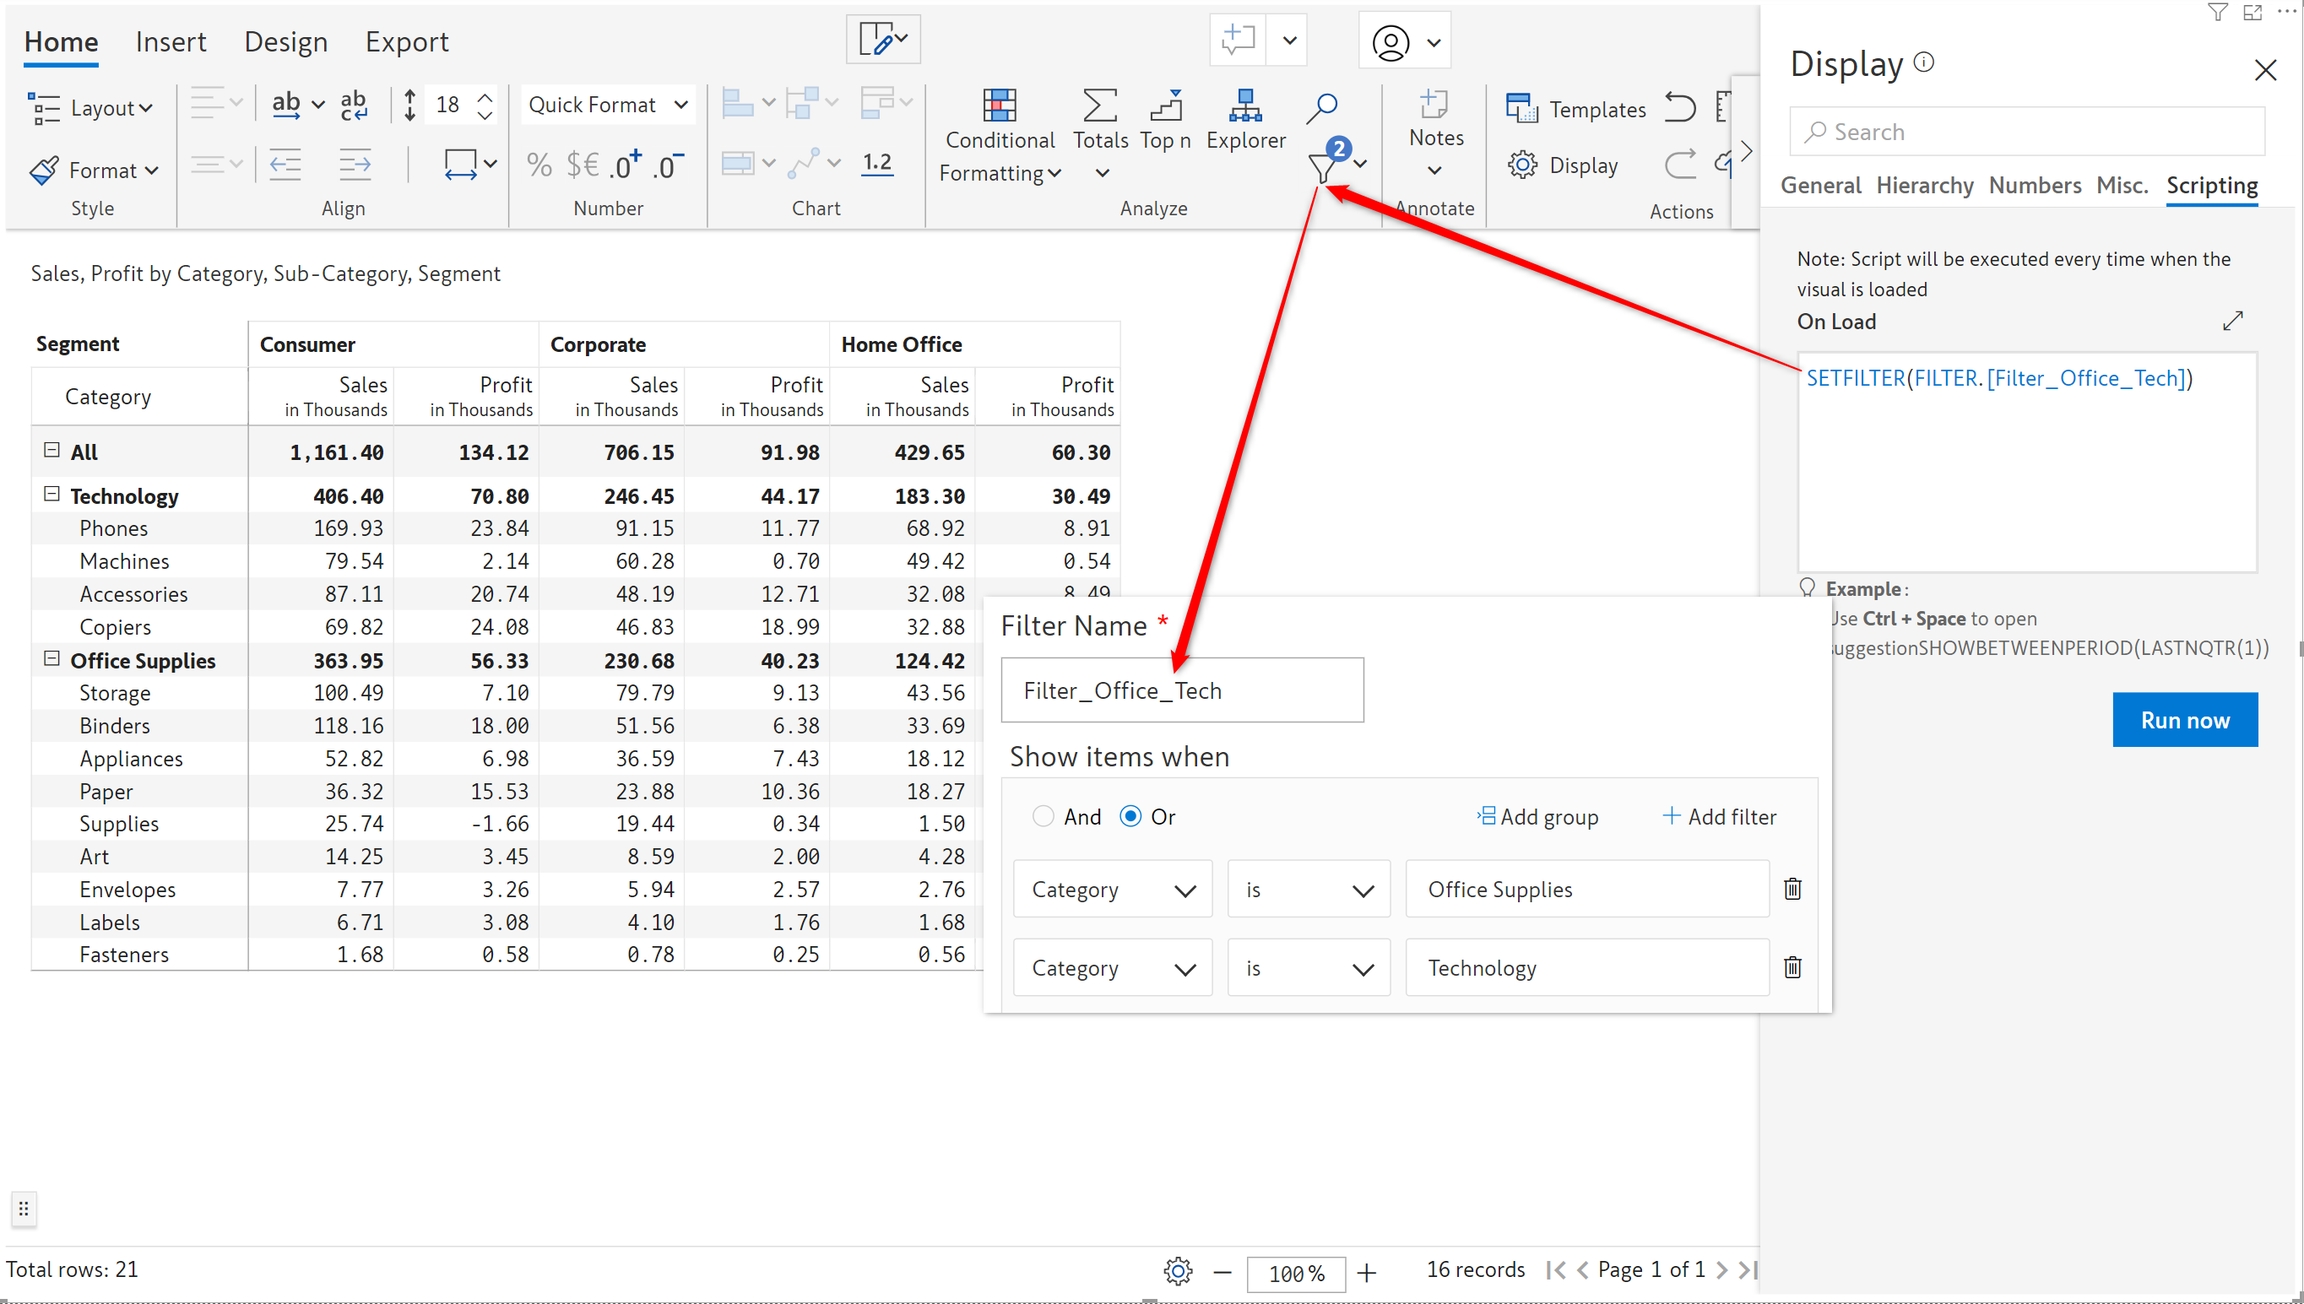Screen dimensions: 2304x1304
Task: Open the Quick Format dropdown
Action: click(607, 105)
